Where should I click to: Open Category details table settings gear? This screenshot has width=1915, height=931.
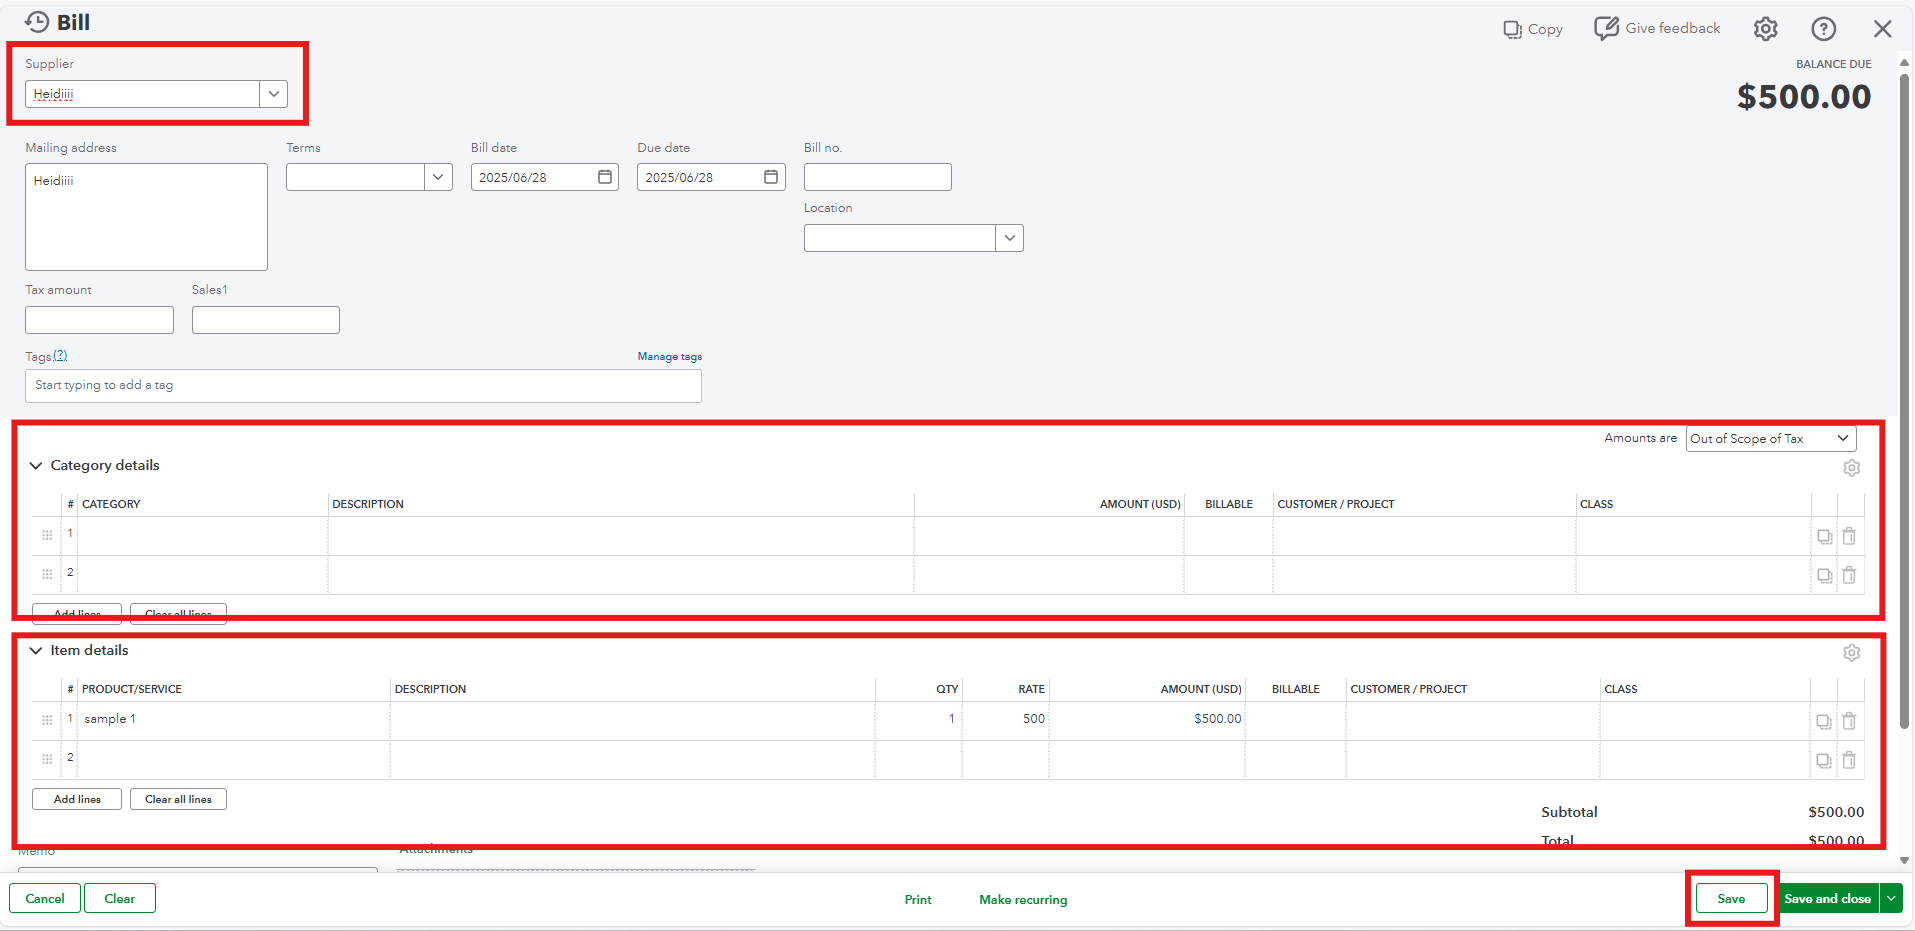point(1851,468)
